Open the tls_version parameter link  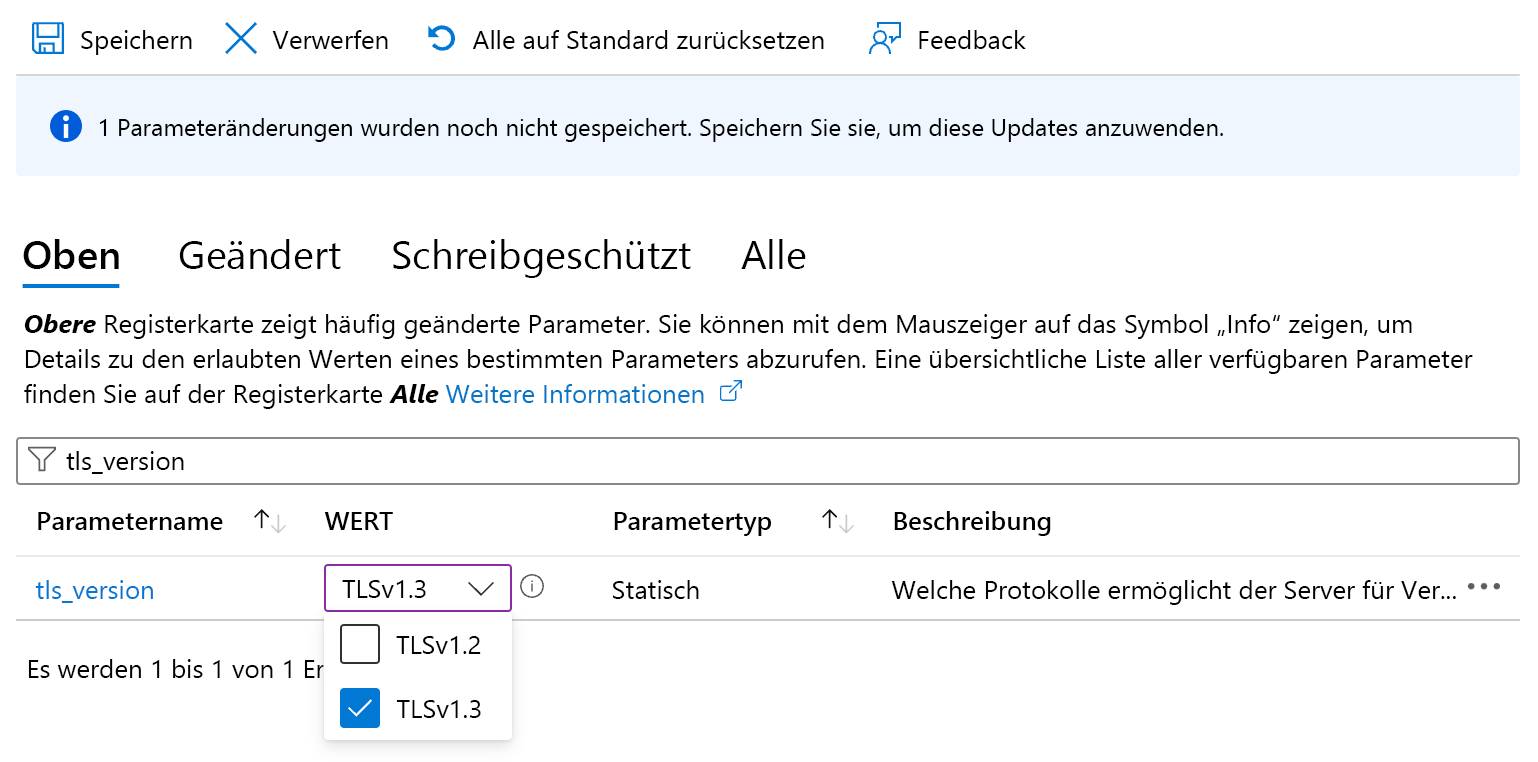95,590
